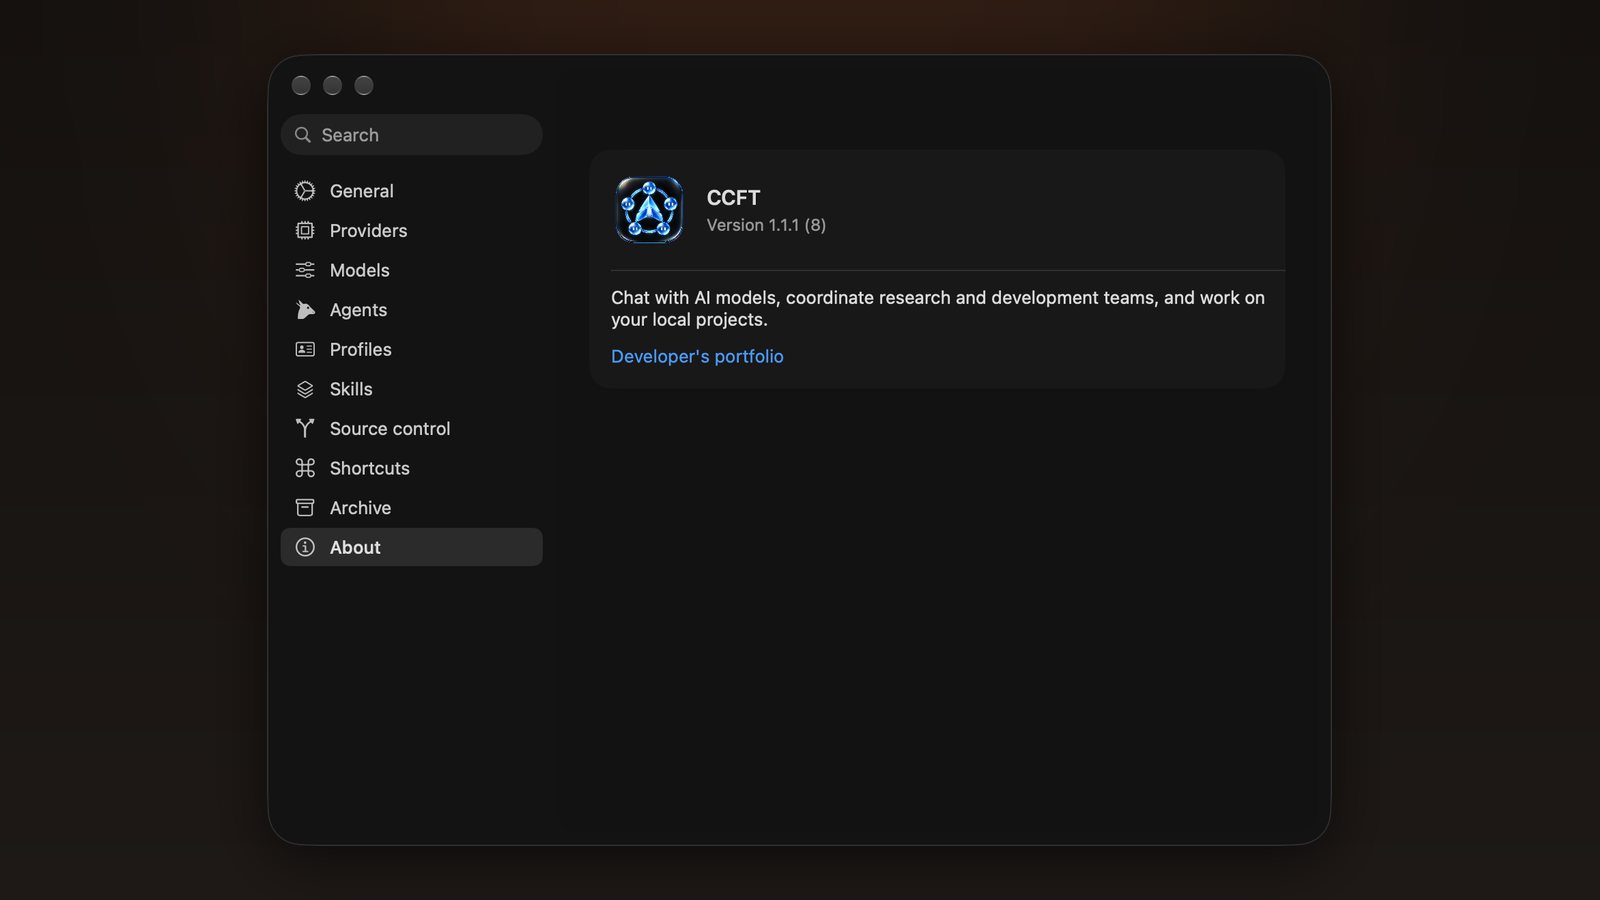Minimize the settings window
This screenshot has height=900, width=1600.
click(x=333, y=86)
